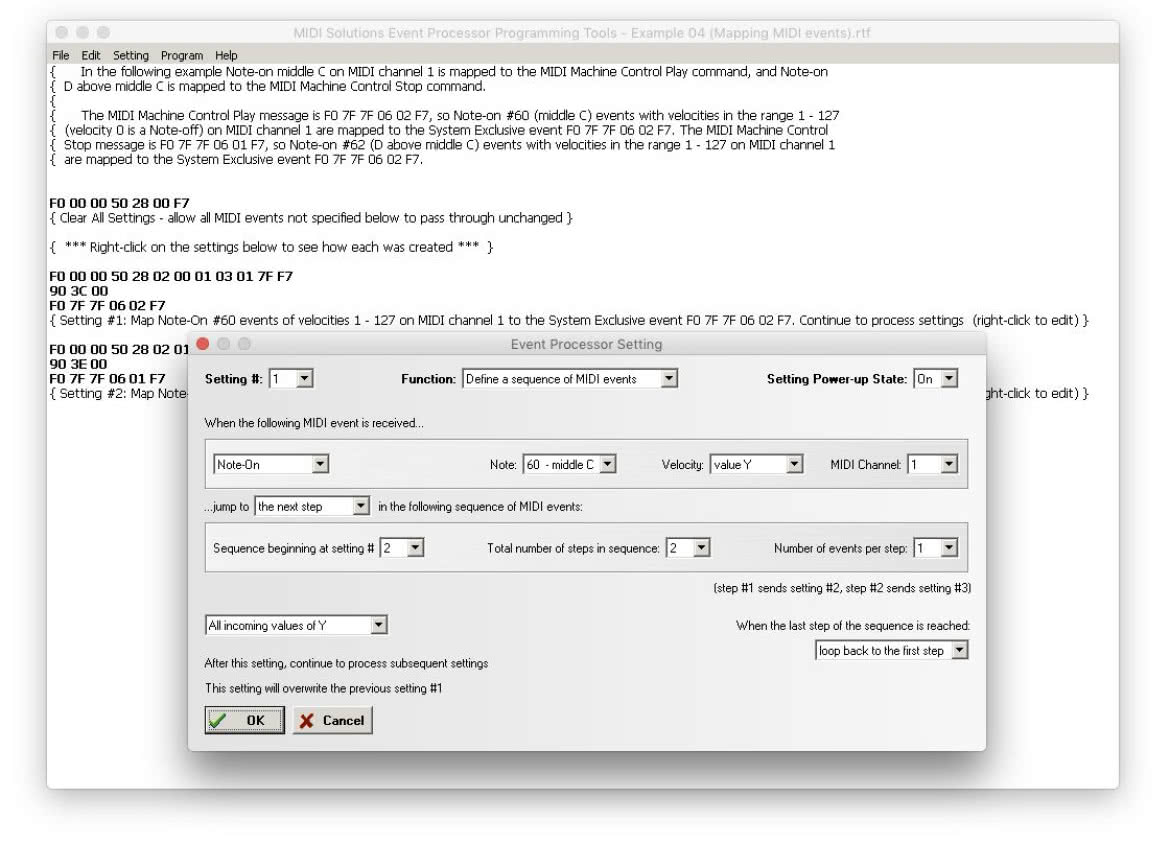The height and width of the screenshot is (843, 1170).
Task: Open the File menu
Action: [60, 55]
